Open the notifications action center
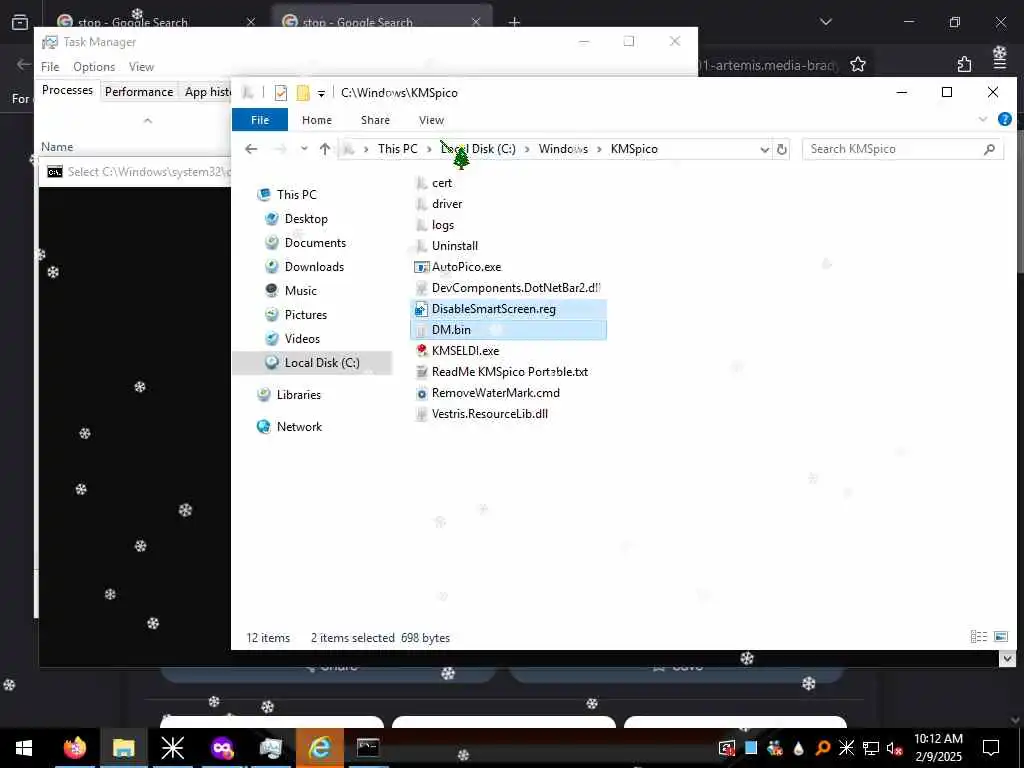Screen dimensions: 1024x768 [x=991, y=748]
